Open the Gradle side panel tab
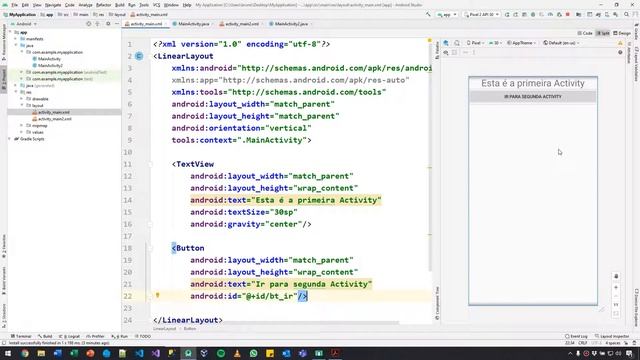Screen dimensions: 640x360 (636, 31)
